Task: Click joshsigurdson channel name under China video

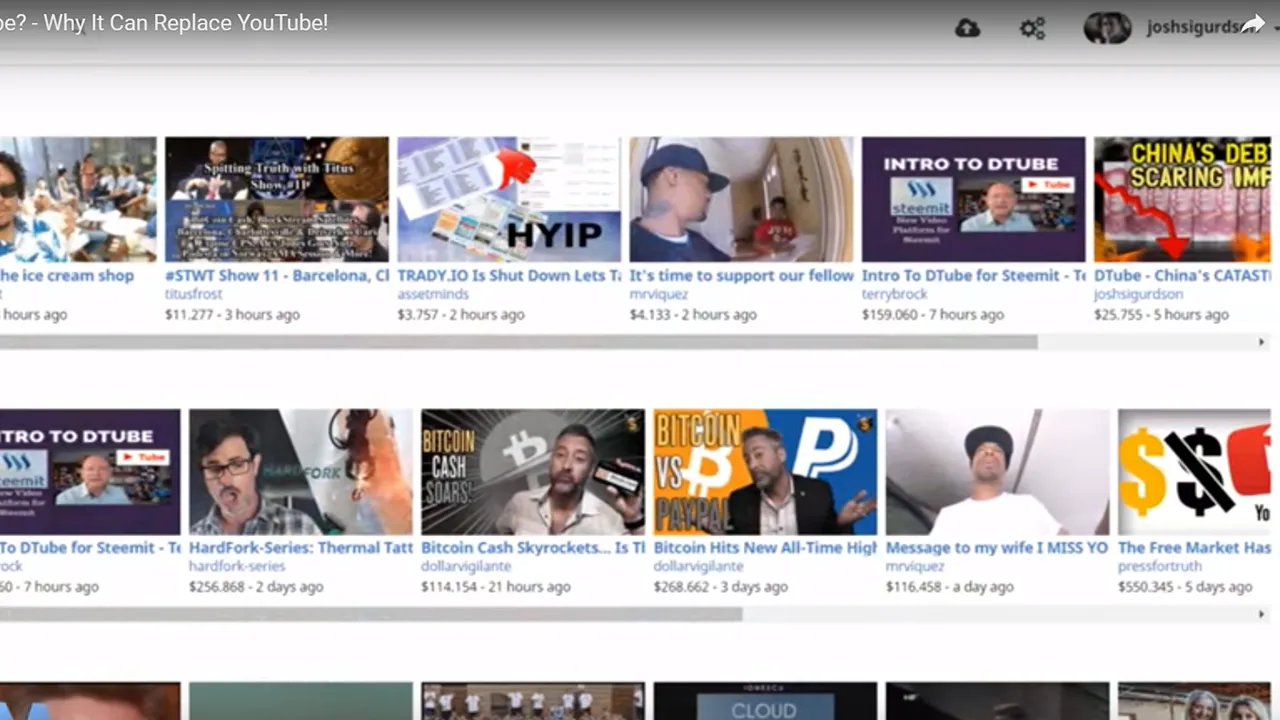Action: [1138, 294]
